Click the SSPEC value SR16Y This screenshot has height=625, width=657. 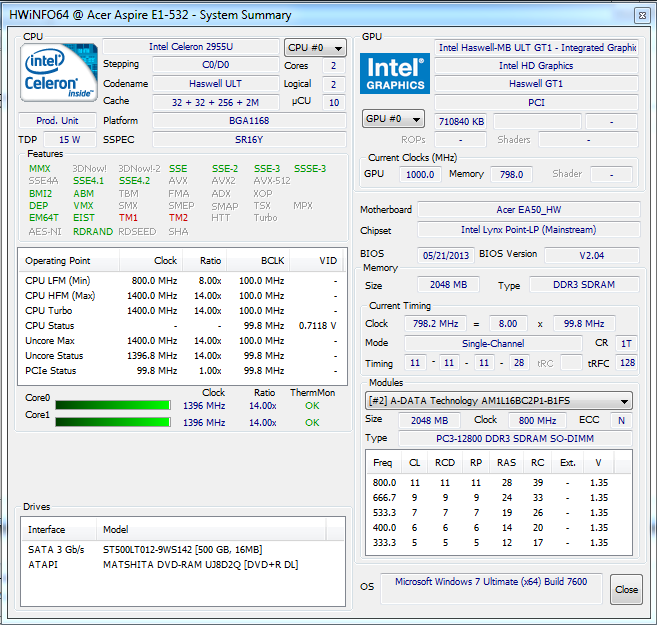click(x=249, y=139)
